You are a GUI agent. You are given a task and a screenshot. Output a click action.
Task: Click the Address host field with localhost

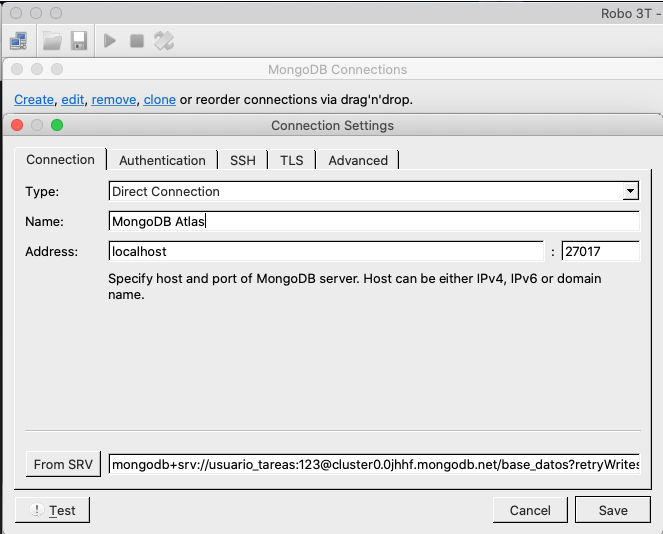(x=326, y=251)
